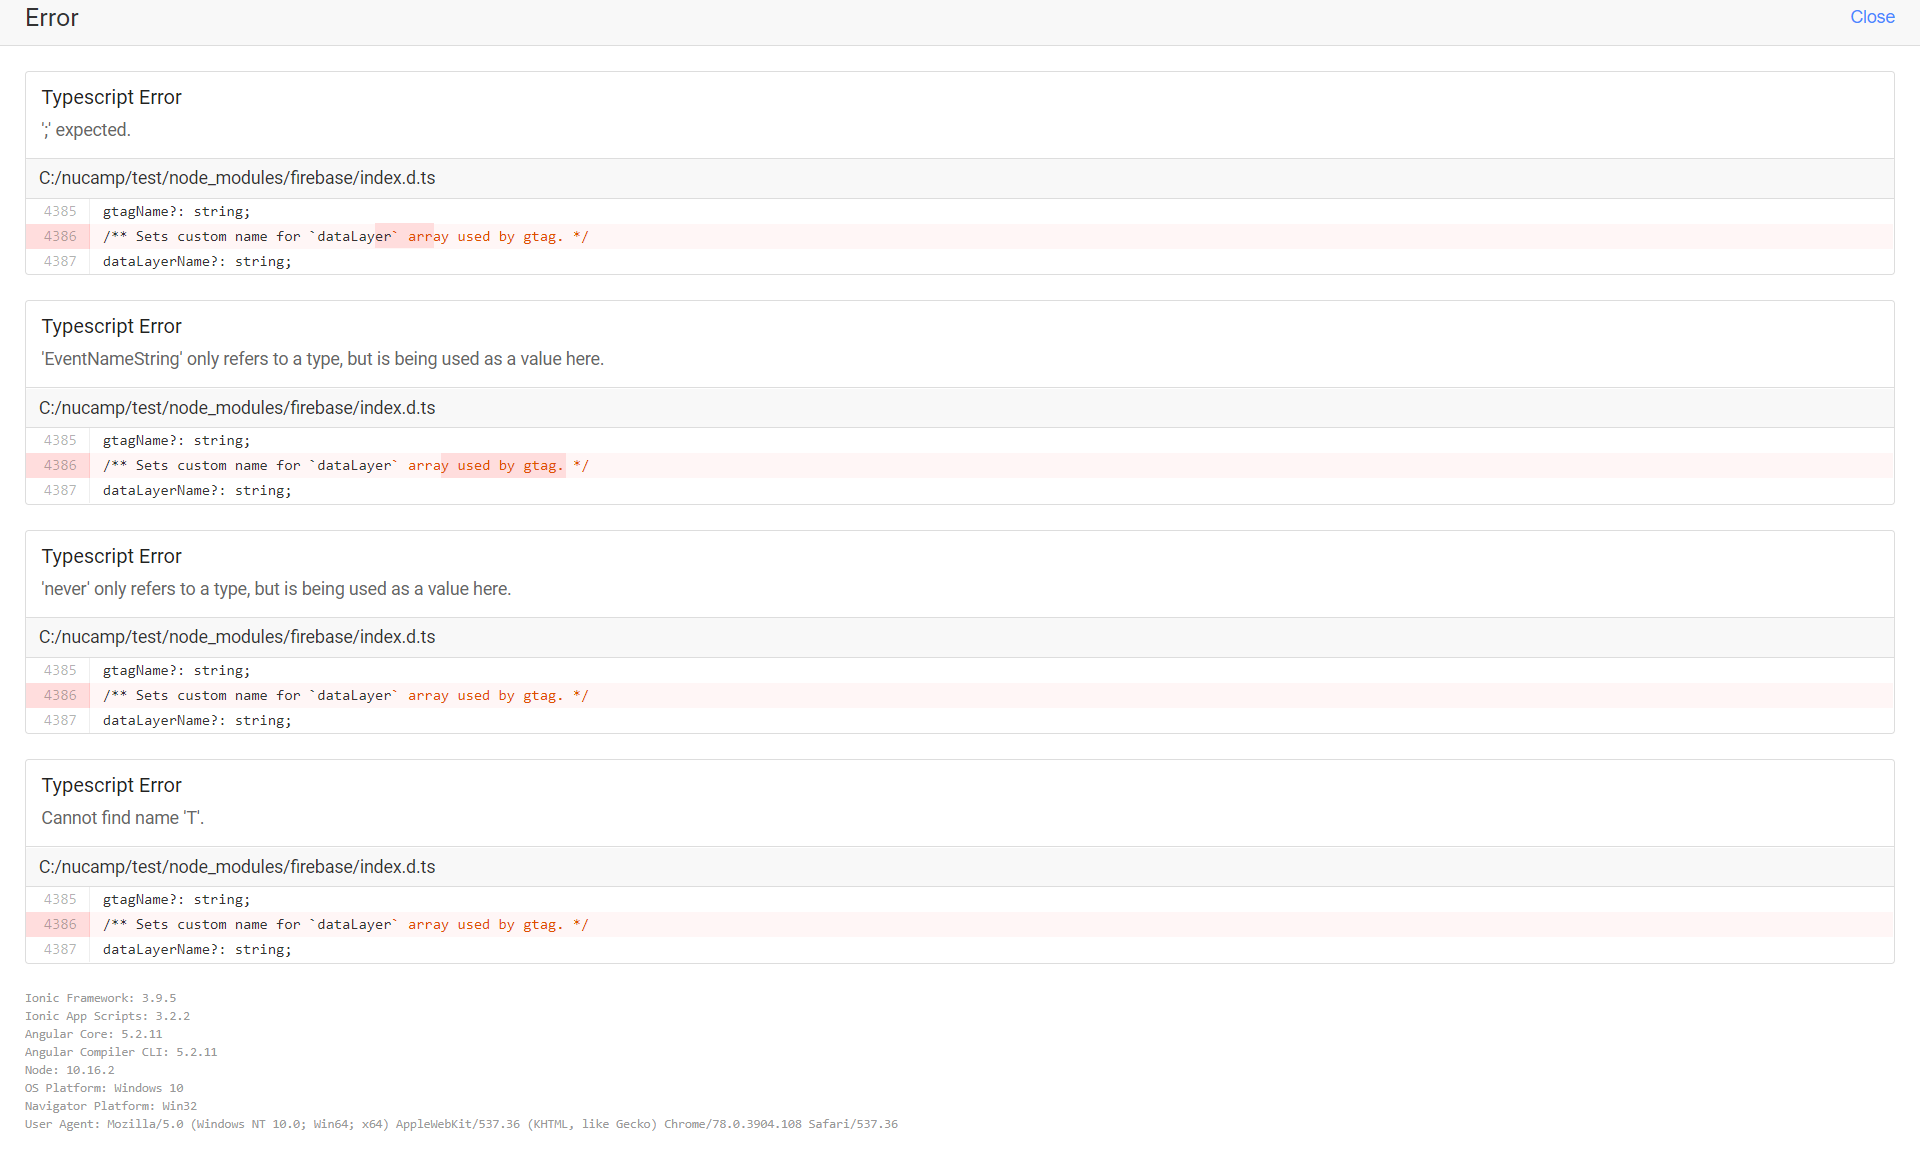
Task: Click line number 4387 in last error card
Action: pyautogui.click(x=59, y=949)
